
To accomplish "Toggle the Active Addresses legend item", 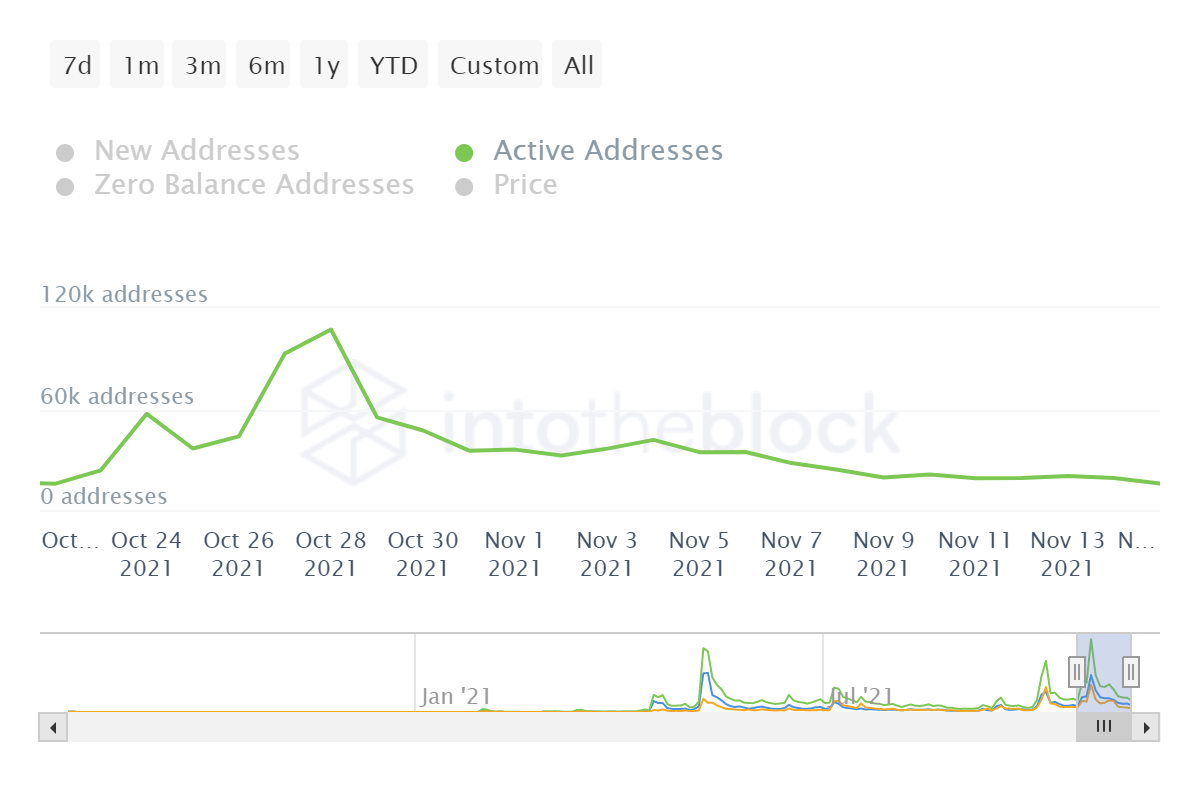I will [x=607, y=151].
